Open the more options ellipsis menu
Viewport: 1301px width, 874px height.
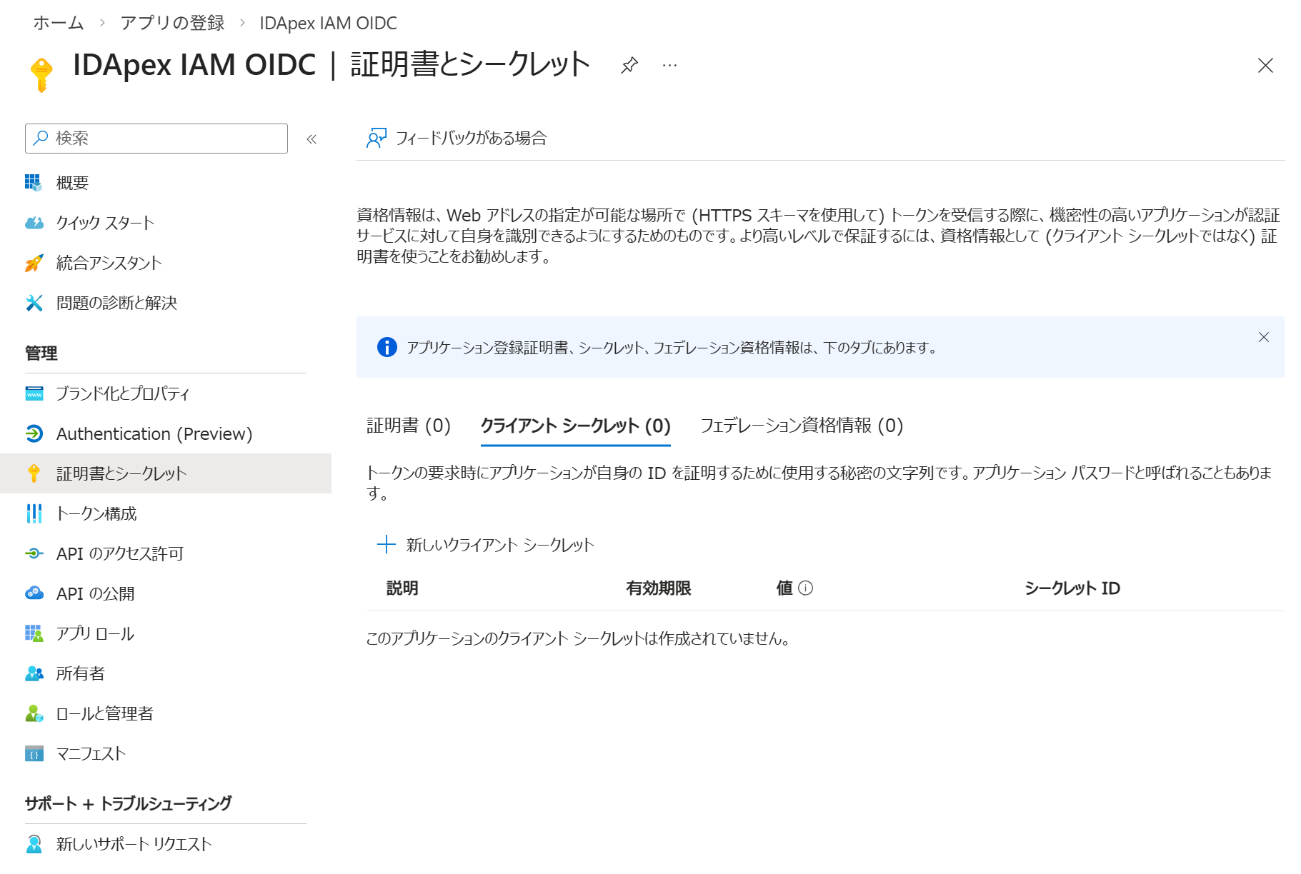point(670,66)
